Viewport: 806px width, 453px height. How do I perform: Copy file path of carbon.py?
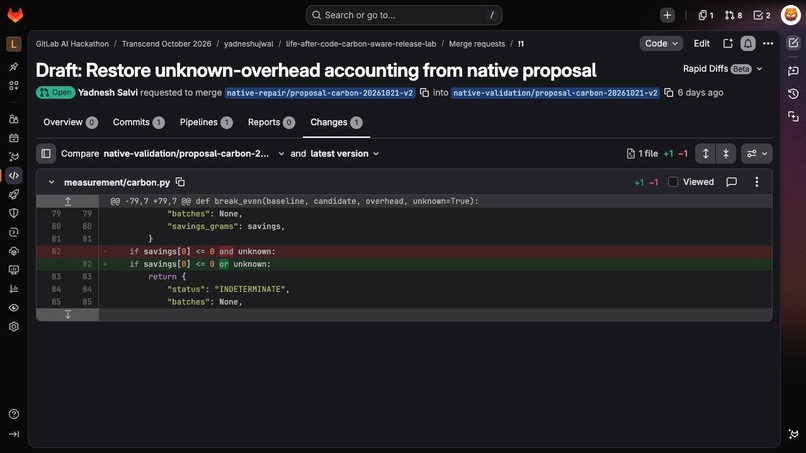click(180, 182)
